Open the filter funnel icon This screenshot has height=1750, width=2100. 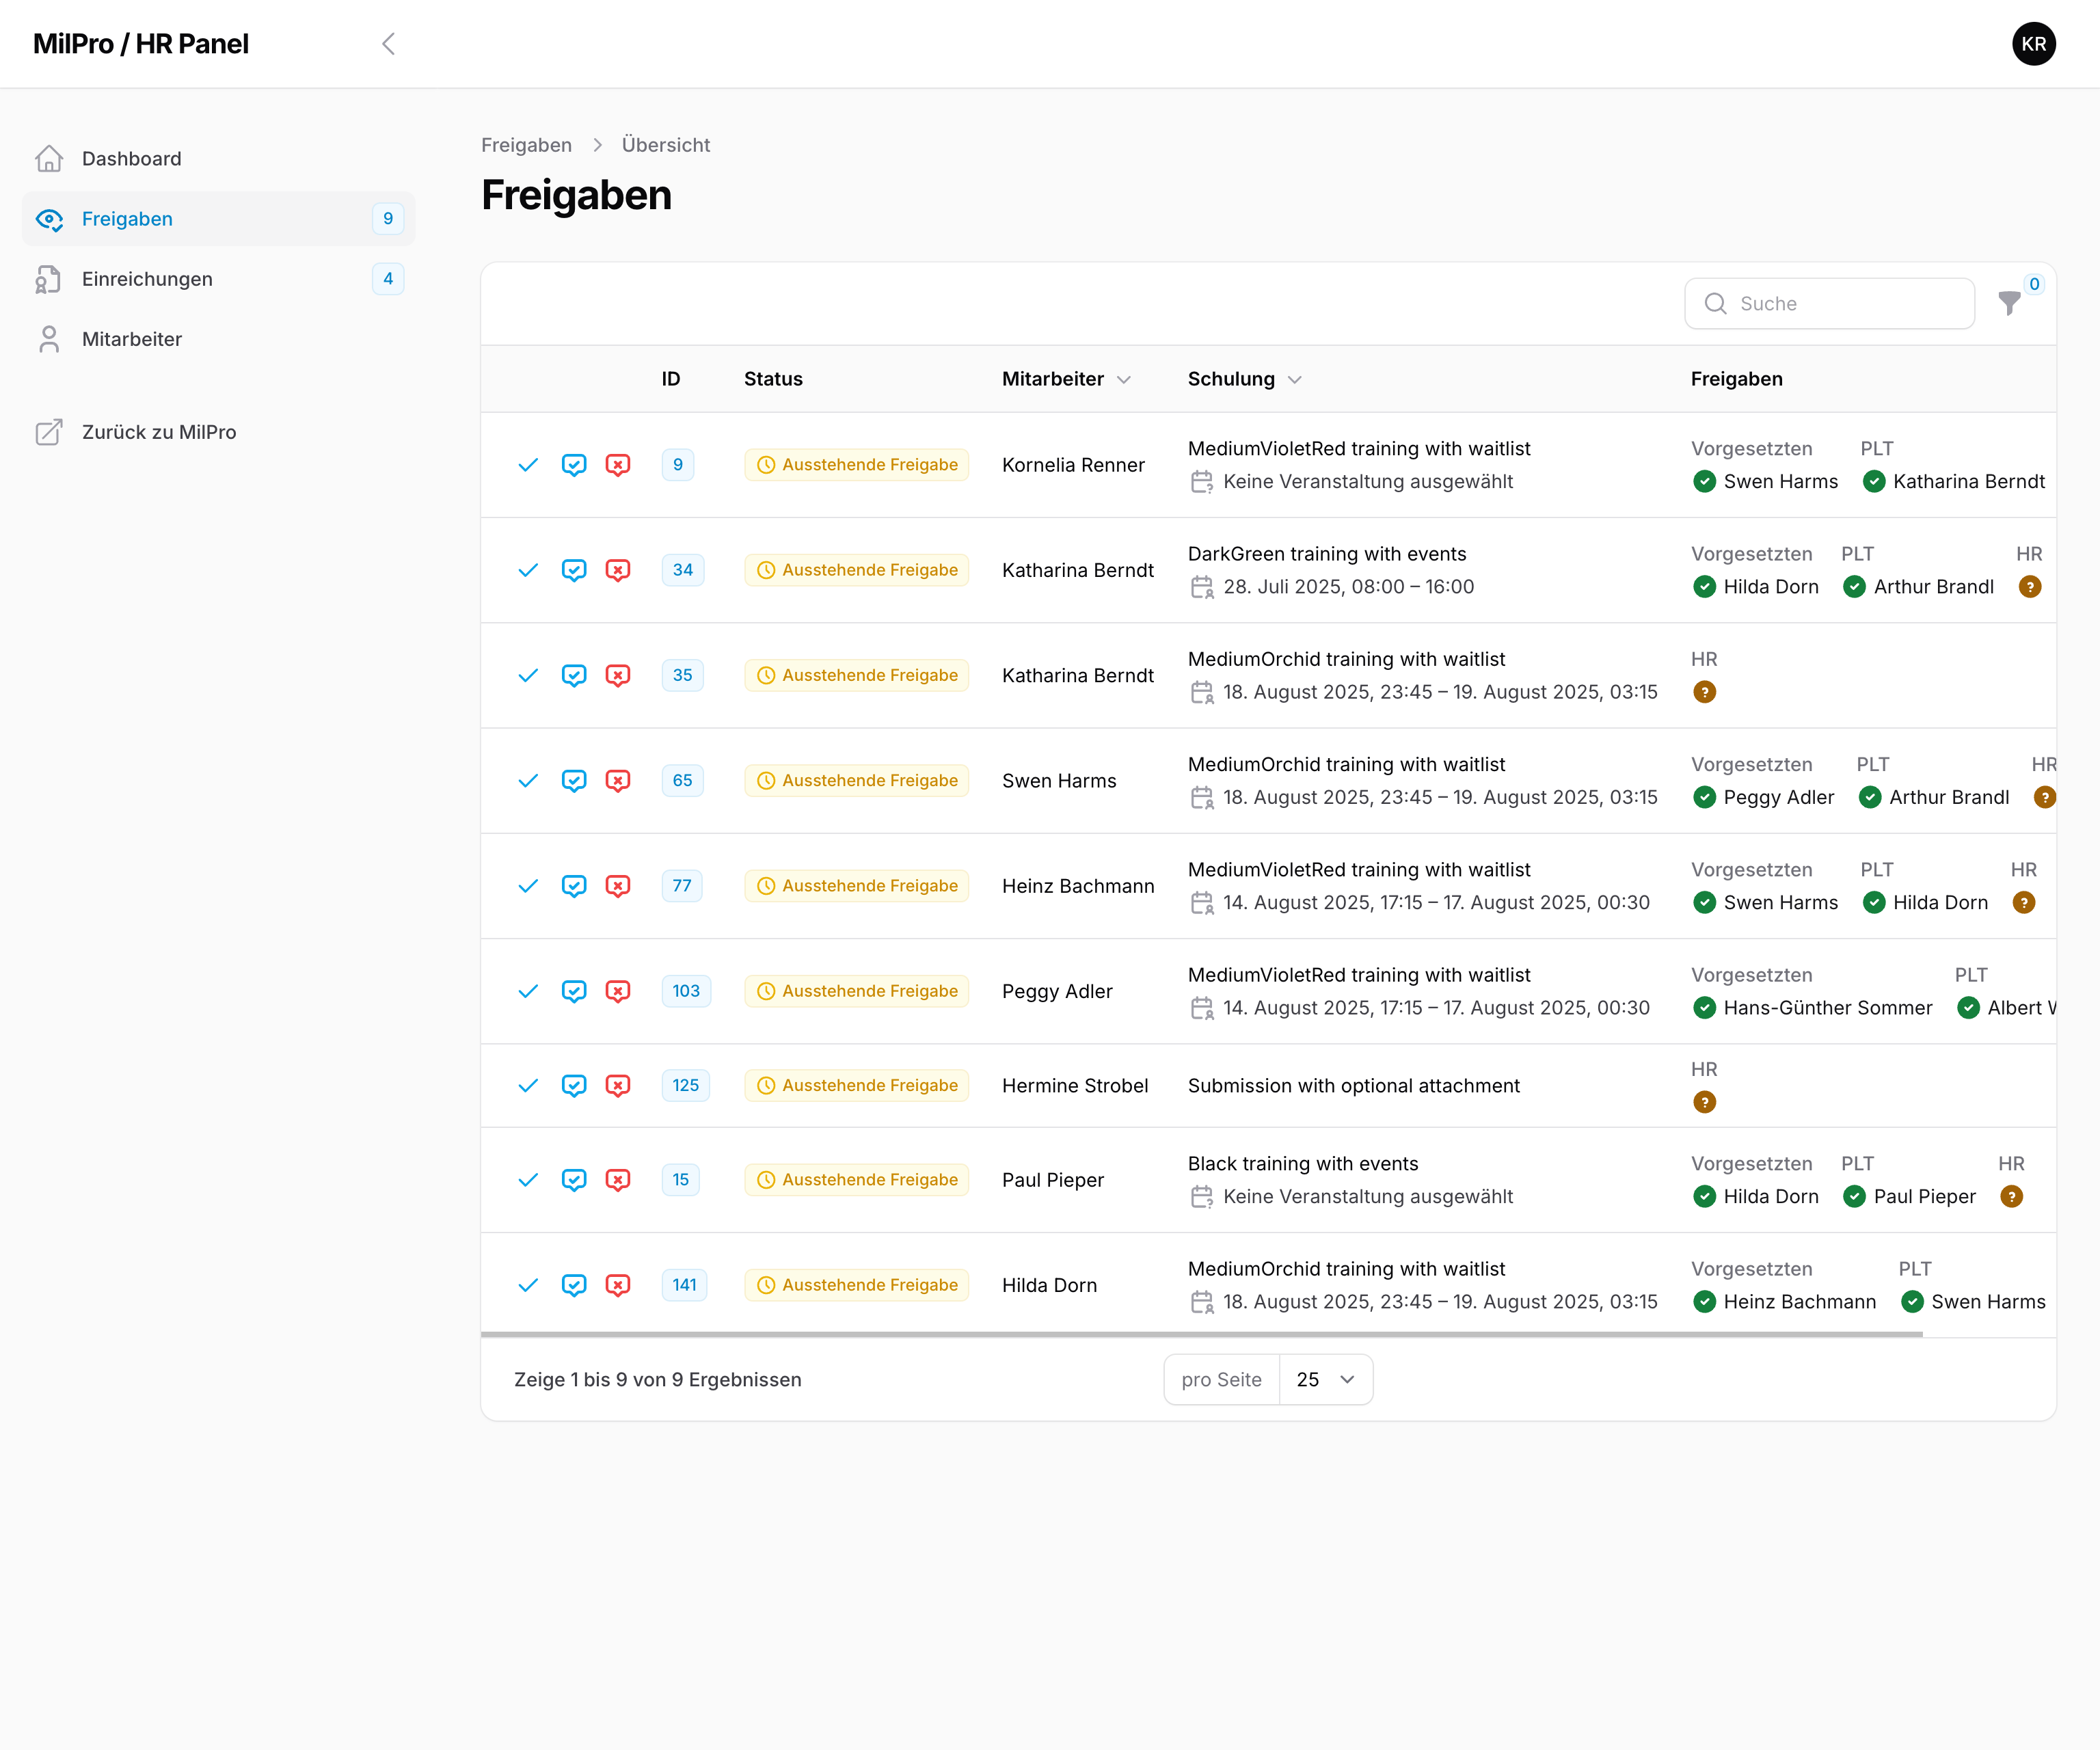2009,303
